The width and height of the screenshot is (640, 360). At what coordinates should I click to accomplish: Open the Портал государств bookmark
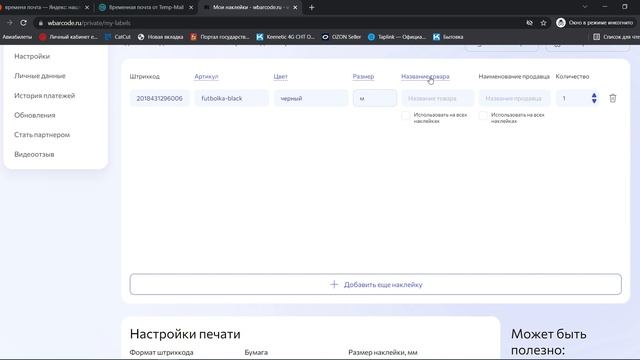220,37
